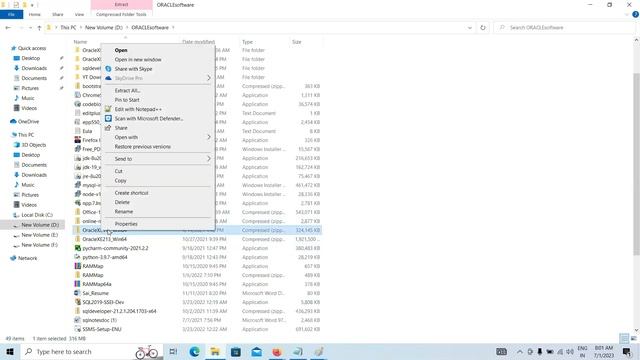
Task: Sort by the Type column header
Action: point(247,42)
